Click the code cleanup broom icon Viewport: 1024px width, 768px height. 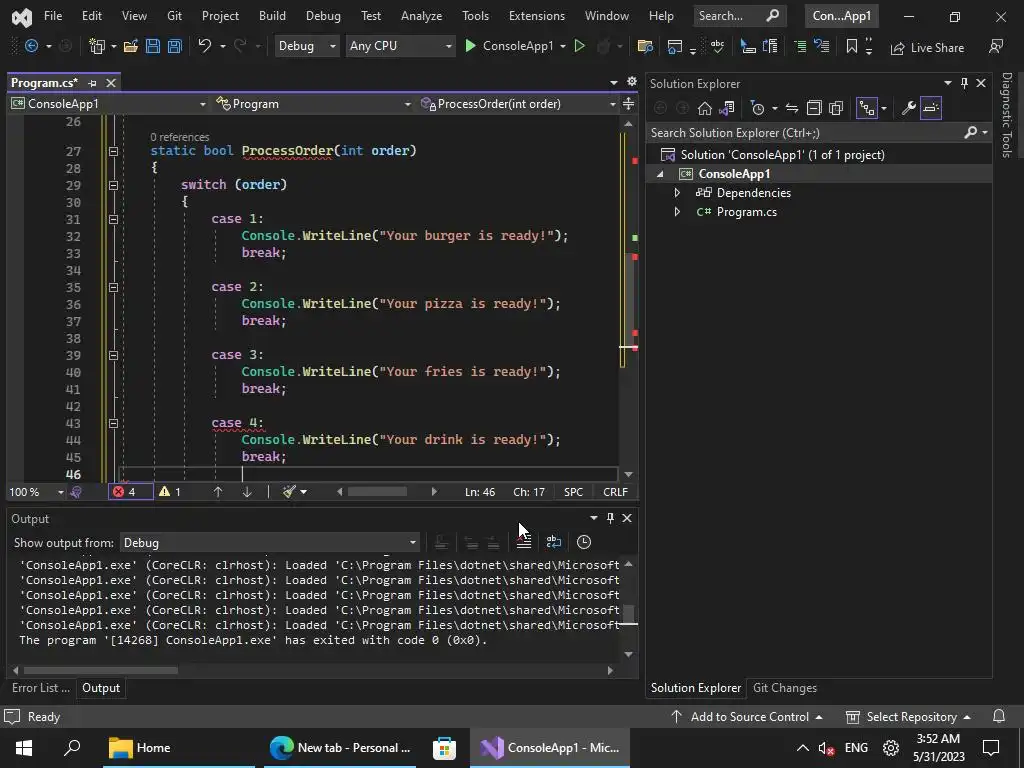(289, 491)
